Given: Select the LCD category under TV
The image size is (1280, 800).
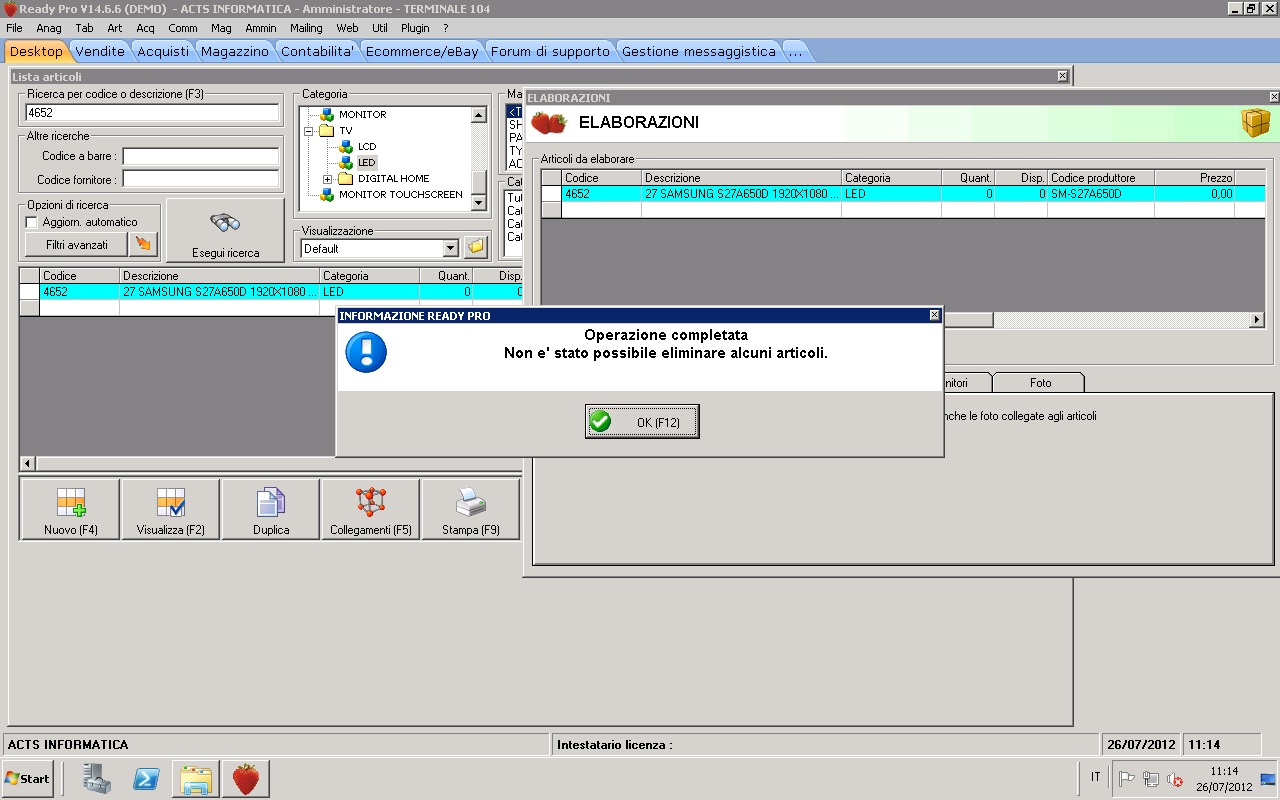Looking at the screenshot, I should (367, 147).
